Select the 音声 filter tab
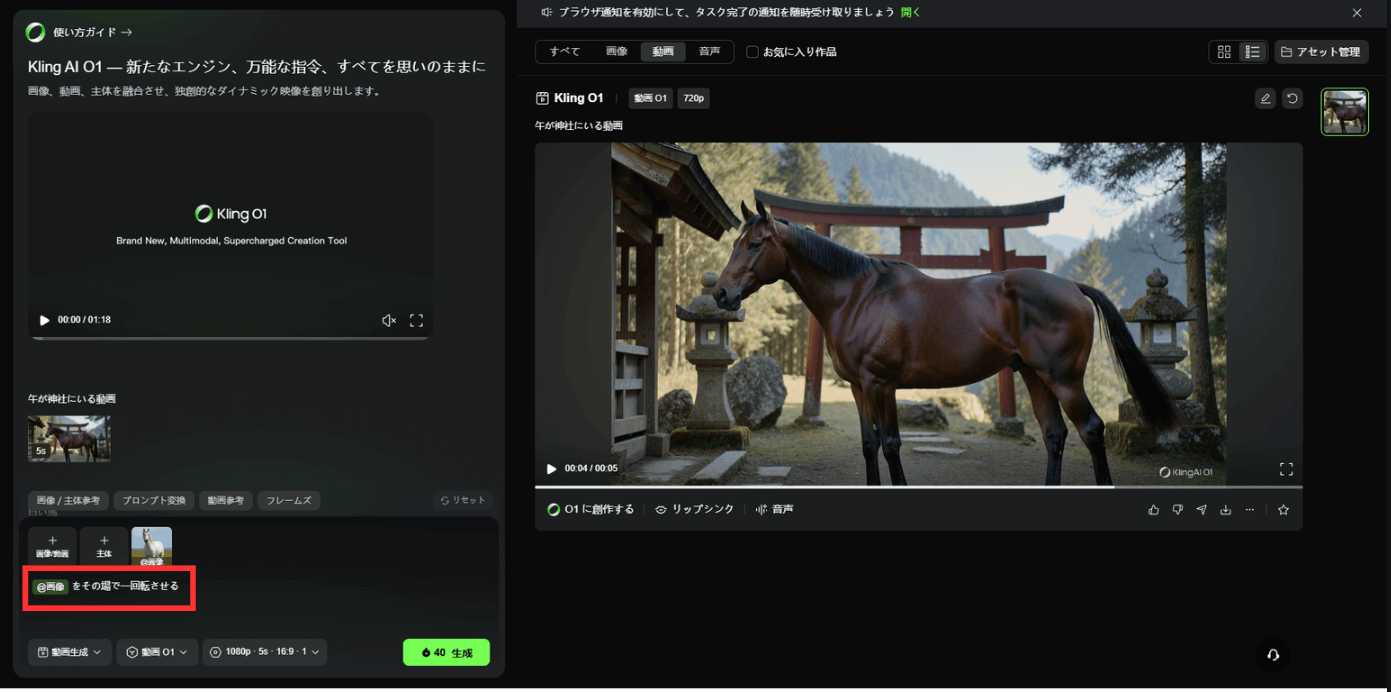Viewport: 1391px width, 692px height. click(x=709, y=52)
